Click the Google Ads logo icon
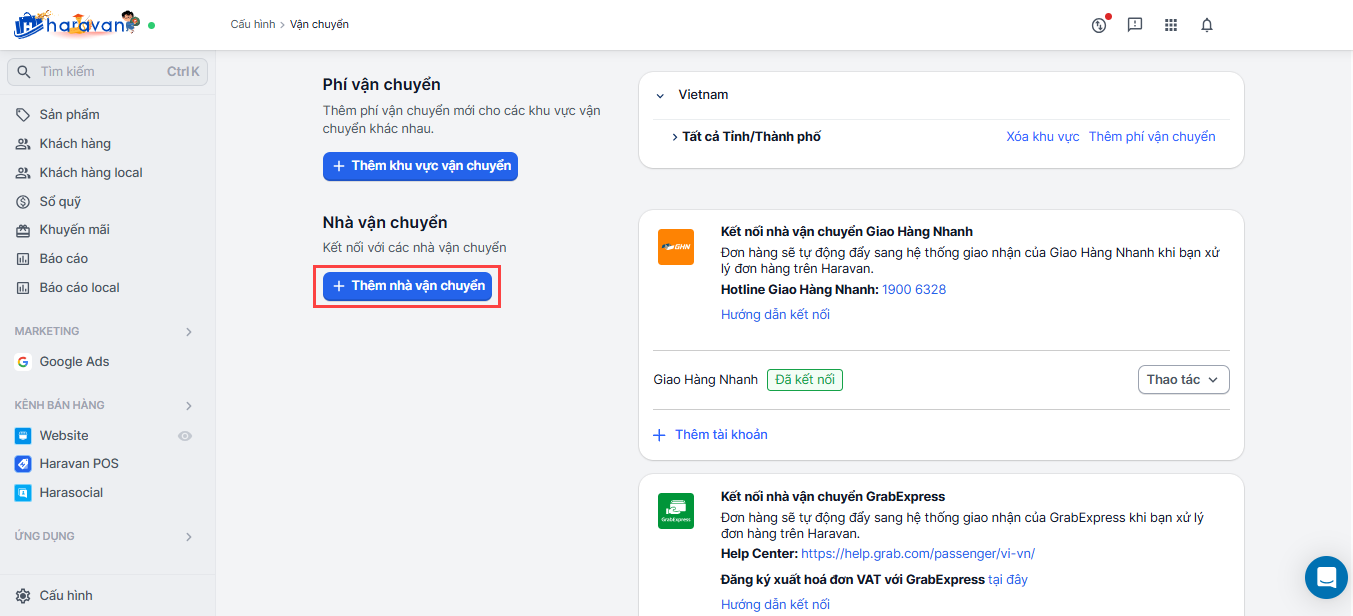 23,362
